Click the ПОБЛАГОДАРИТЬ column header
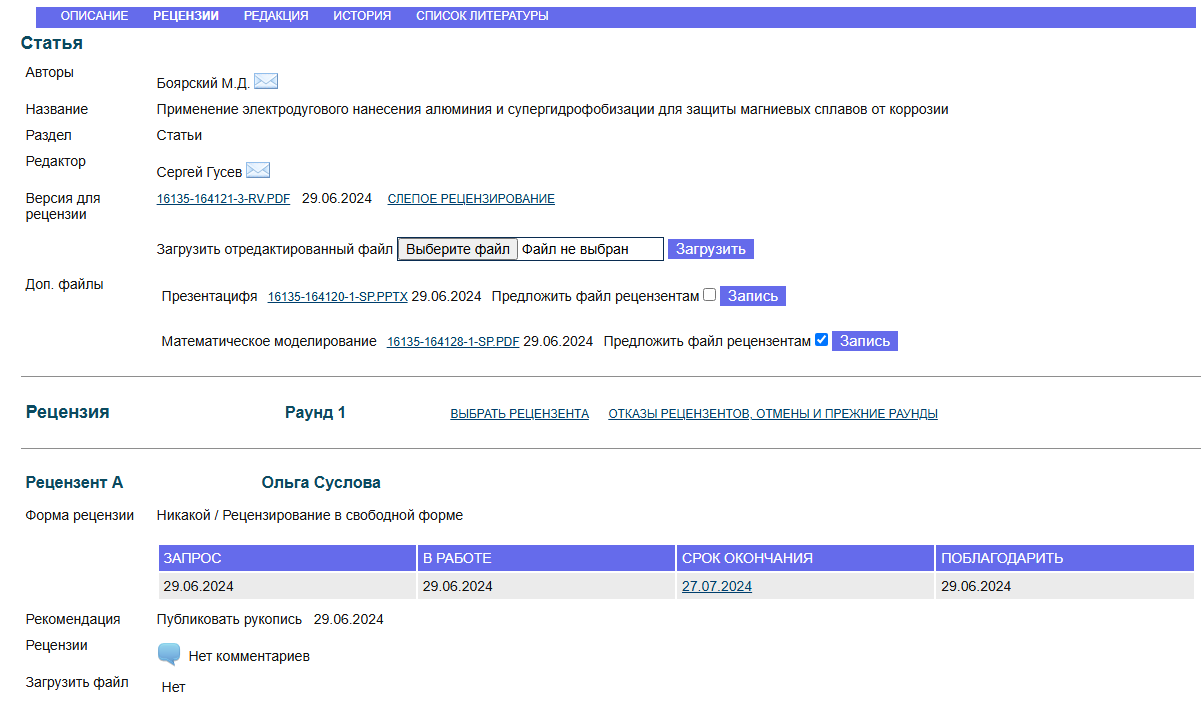1202x711 pixels. pyautogui.click(x=1065, y=558)
